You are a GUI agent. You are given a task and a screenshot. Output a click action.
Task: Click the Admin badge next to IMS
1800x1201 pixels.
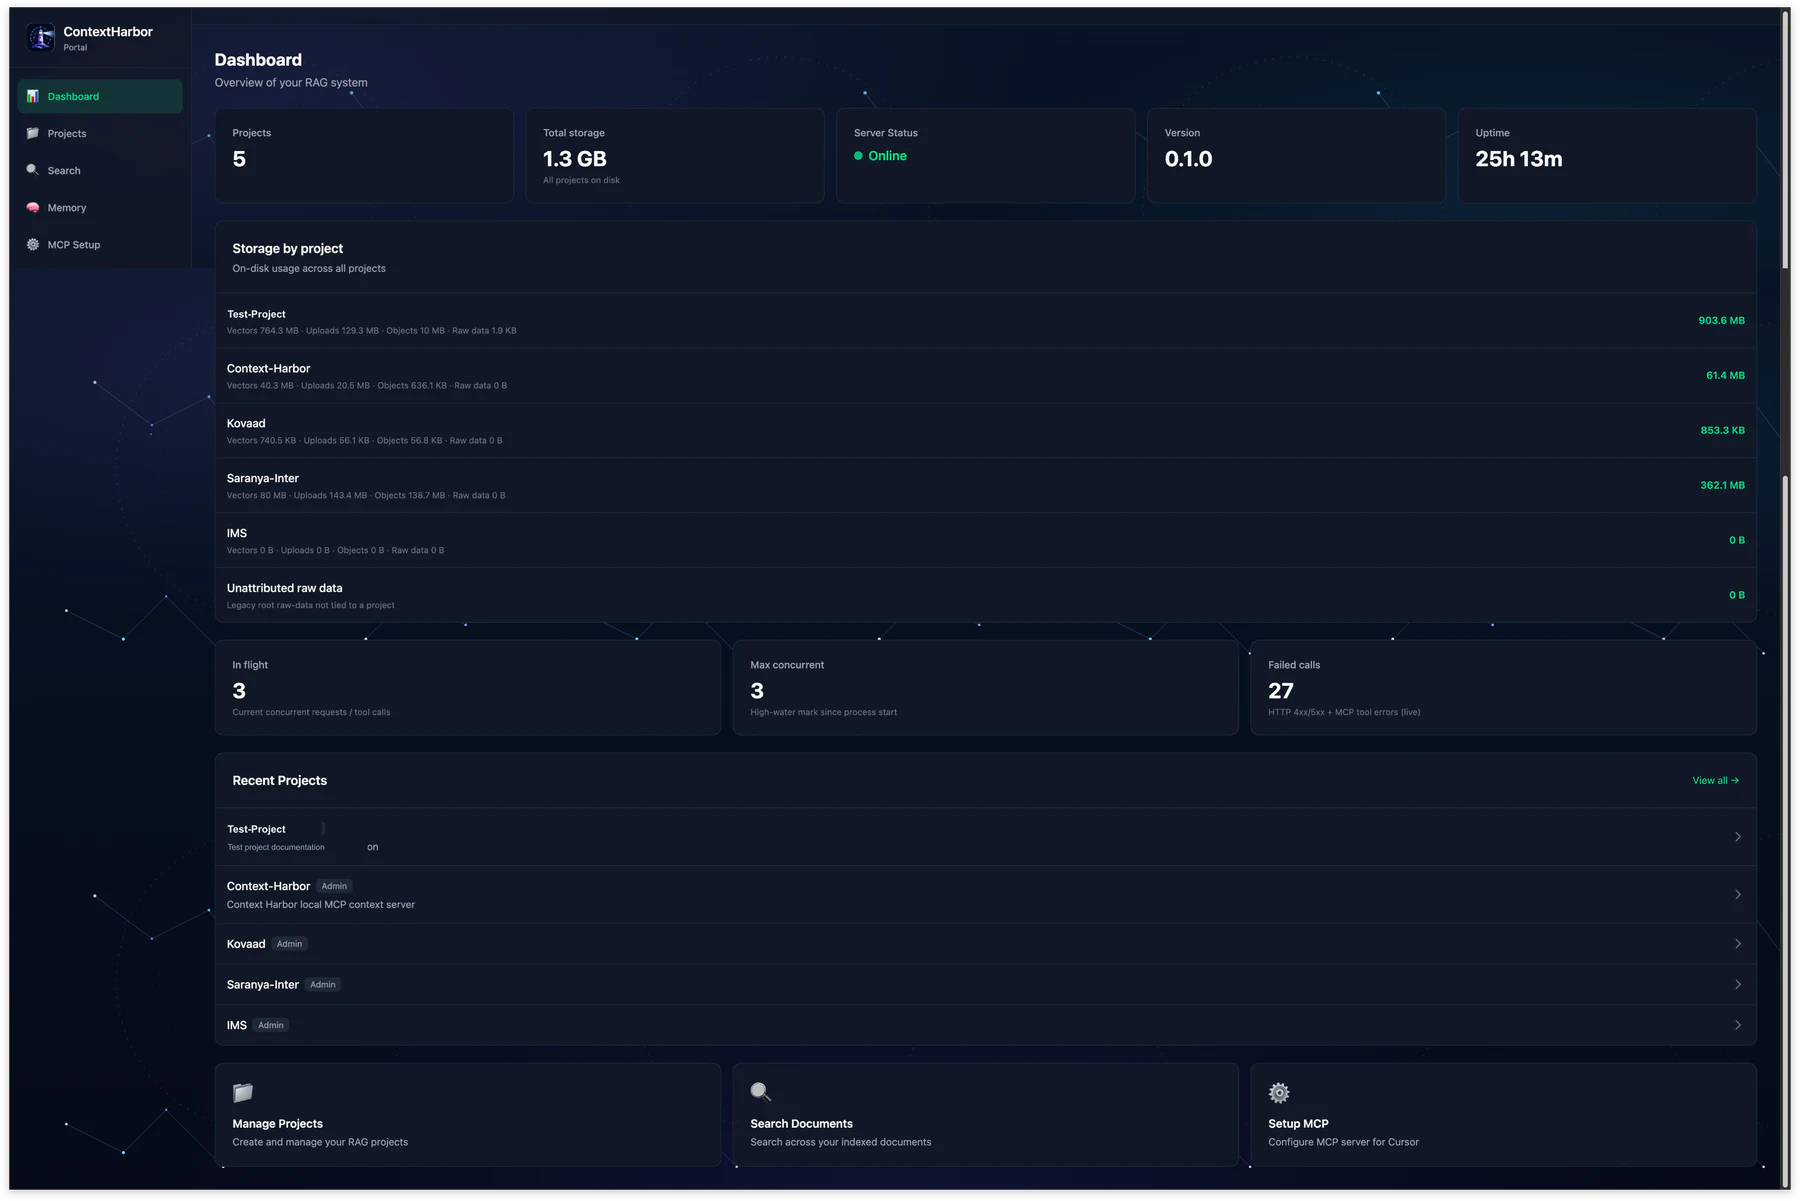(x=271, y=1025)
